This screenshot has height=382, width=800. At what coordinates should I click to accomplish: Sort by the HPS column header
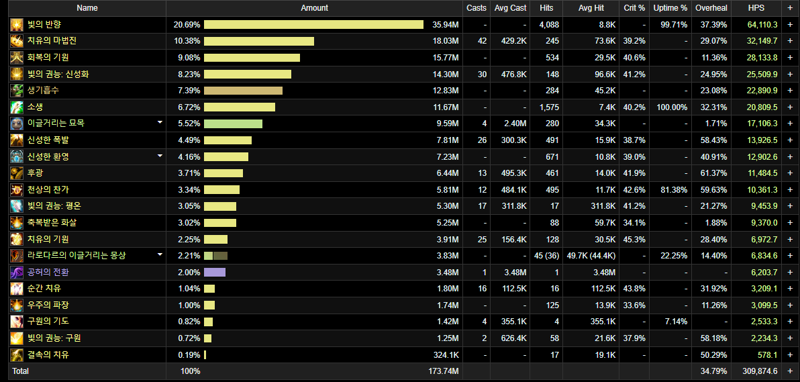[756, 8]
